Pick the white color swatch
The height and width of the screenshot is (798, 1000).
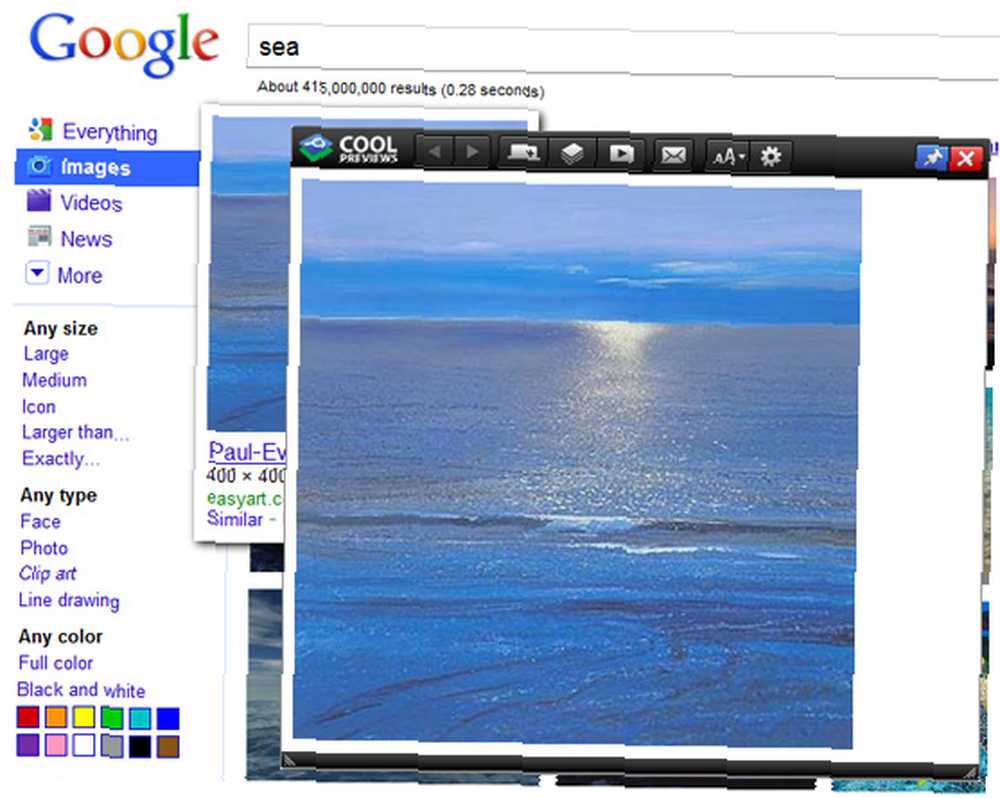point(84,745)
